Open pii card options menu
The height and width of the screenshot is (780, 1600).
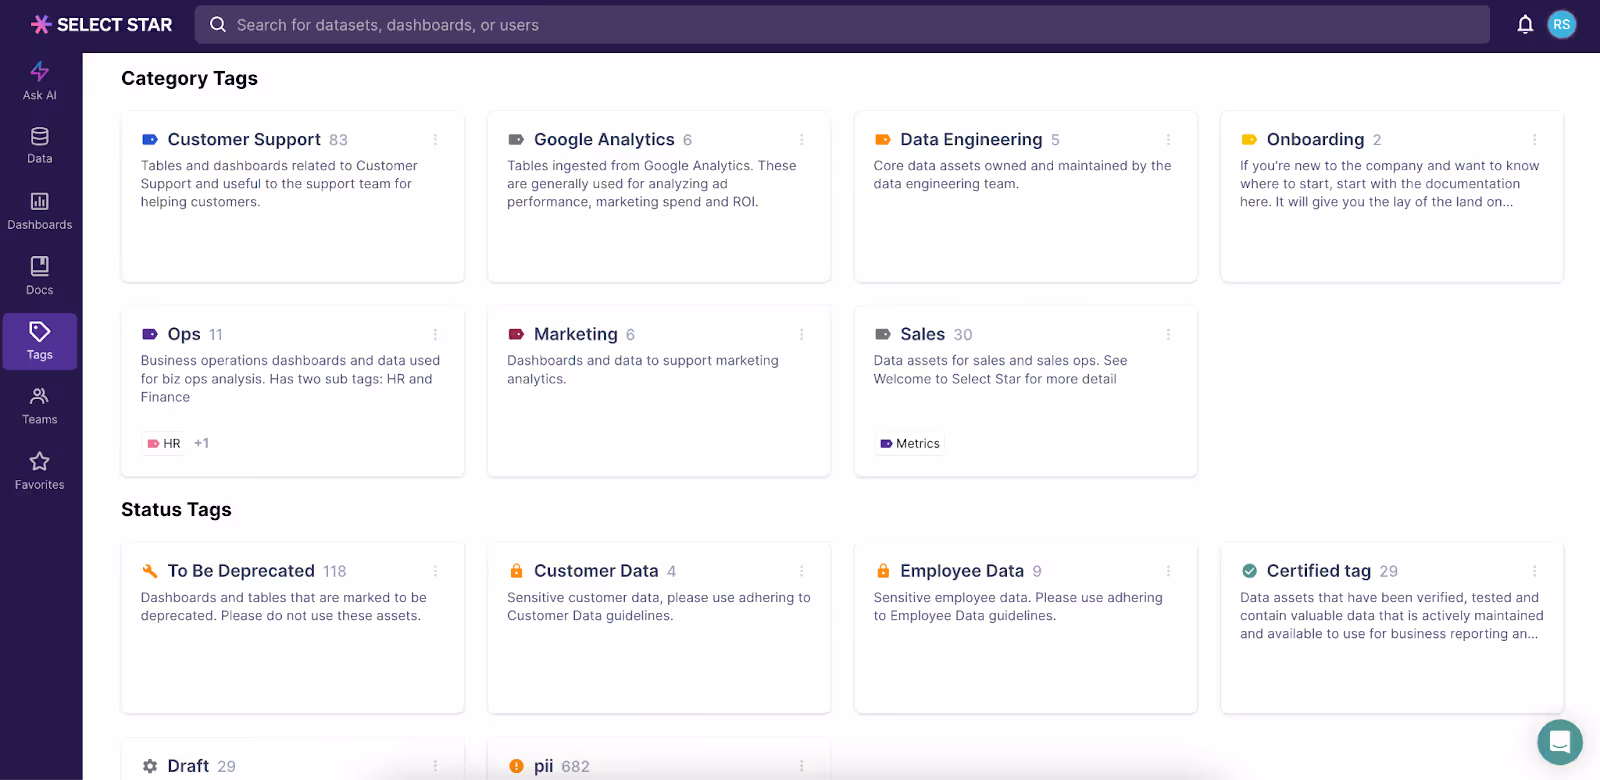click(x=801, y=766)
